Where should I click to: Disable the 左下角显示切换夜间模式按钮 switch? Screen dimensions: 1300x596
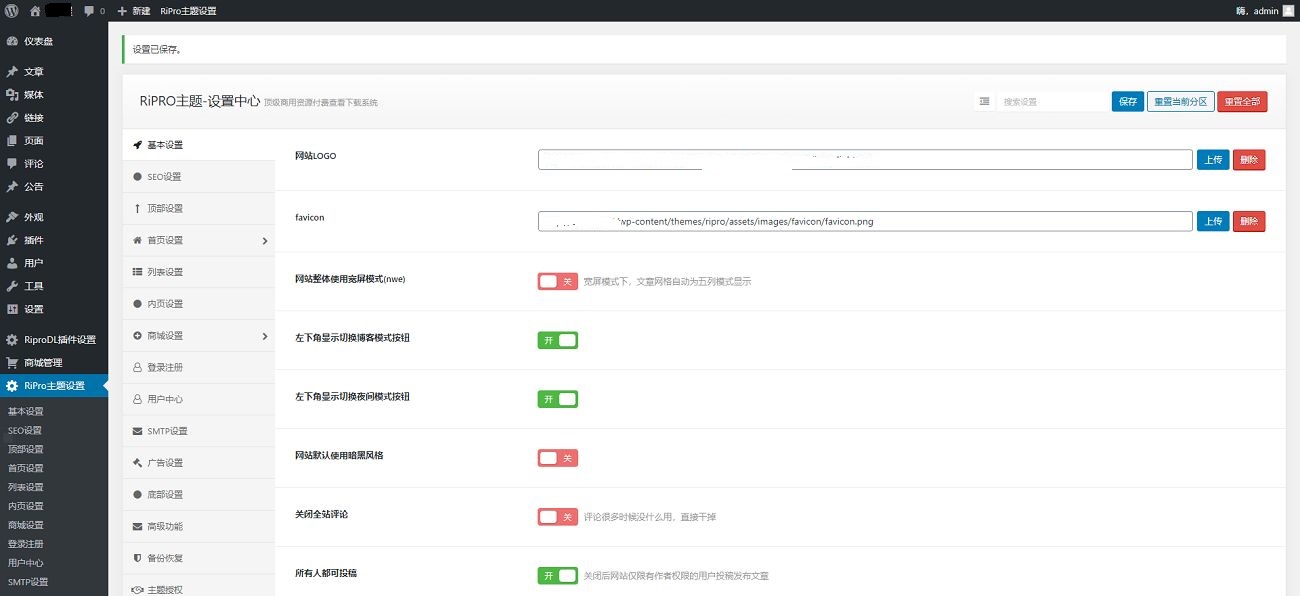pos(557,399)
